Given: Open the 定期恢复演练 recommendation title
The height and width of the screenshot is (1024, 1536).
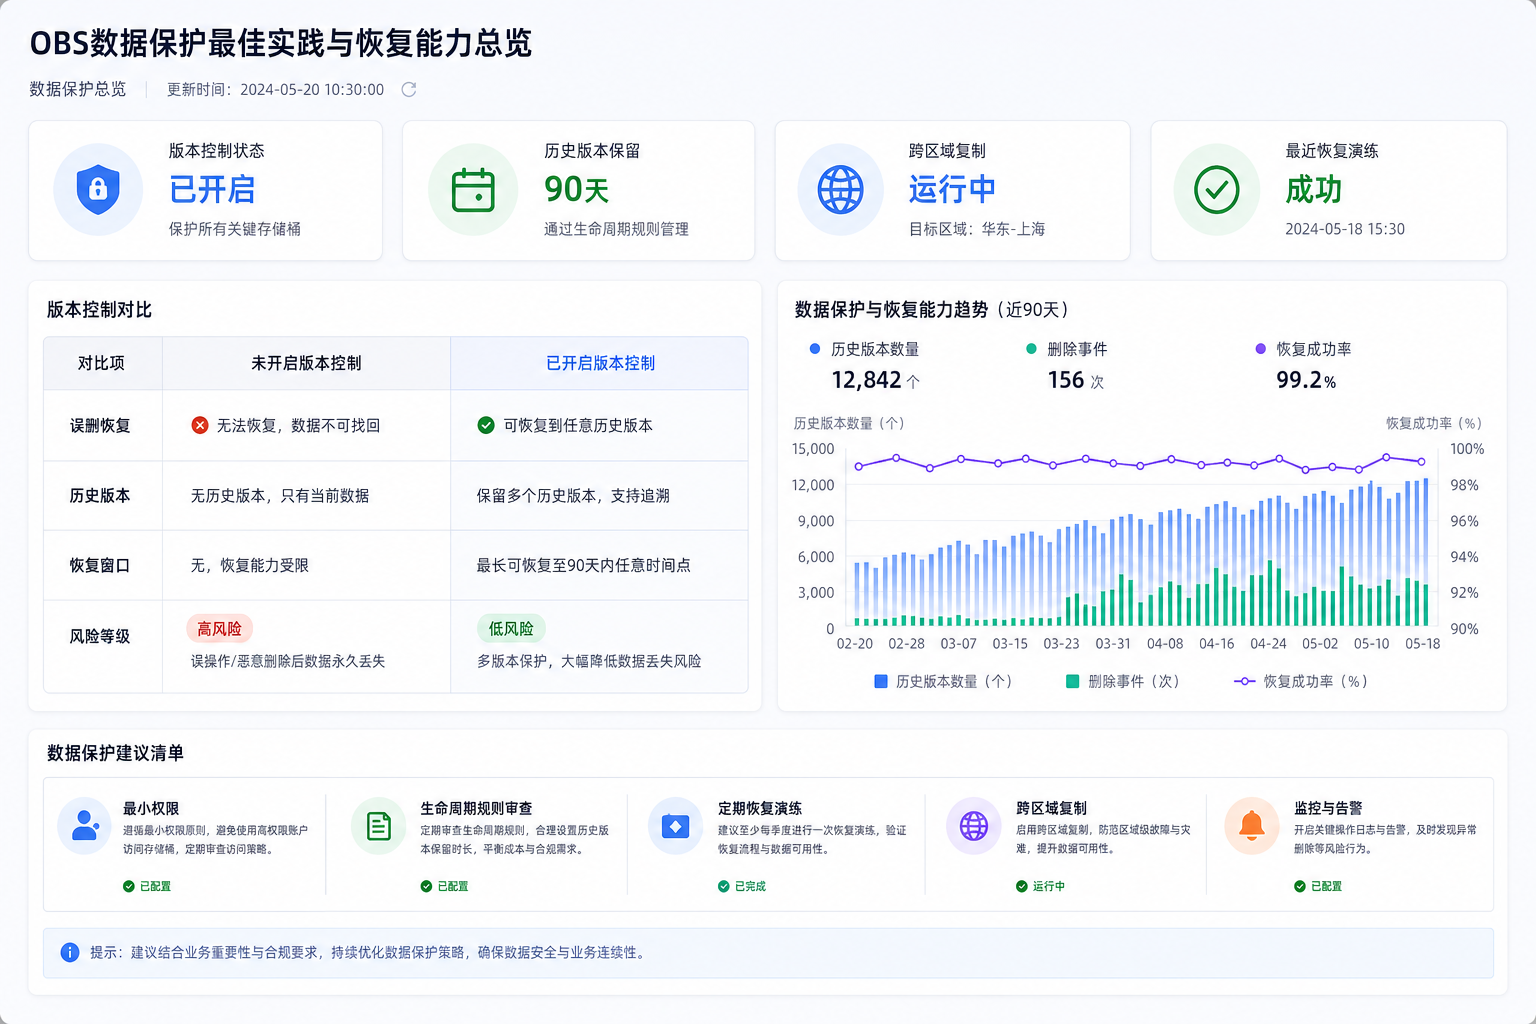Looking at the screenshot, I should [760, 808].
